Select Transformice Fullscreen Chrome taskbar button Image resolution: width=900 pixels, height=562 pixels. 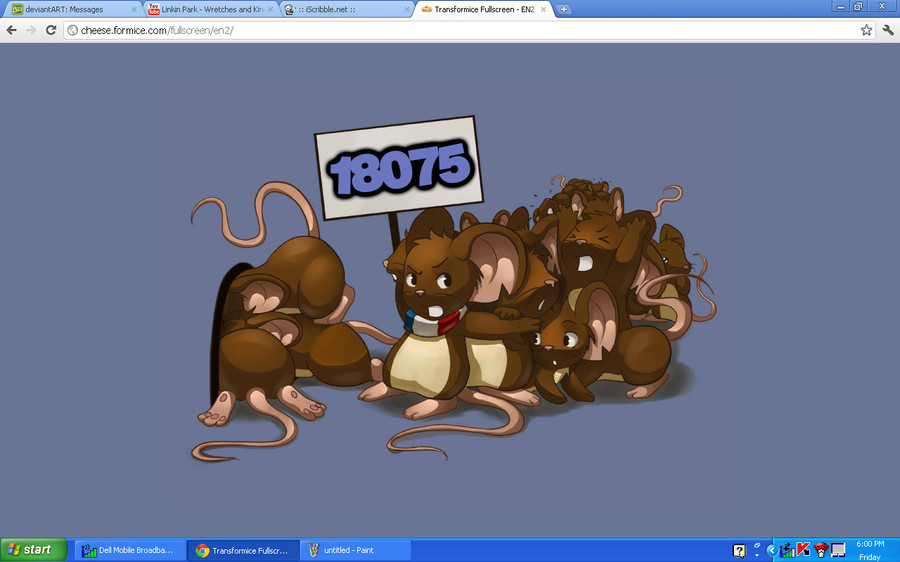click(x=243, y=551)
